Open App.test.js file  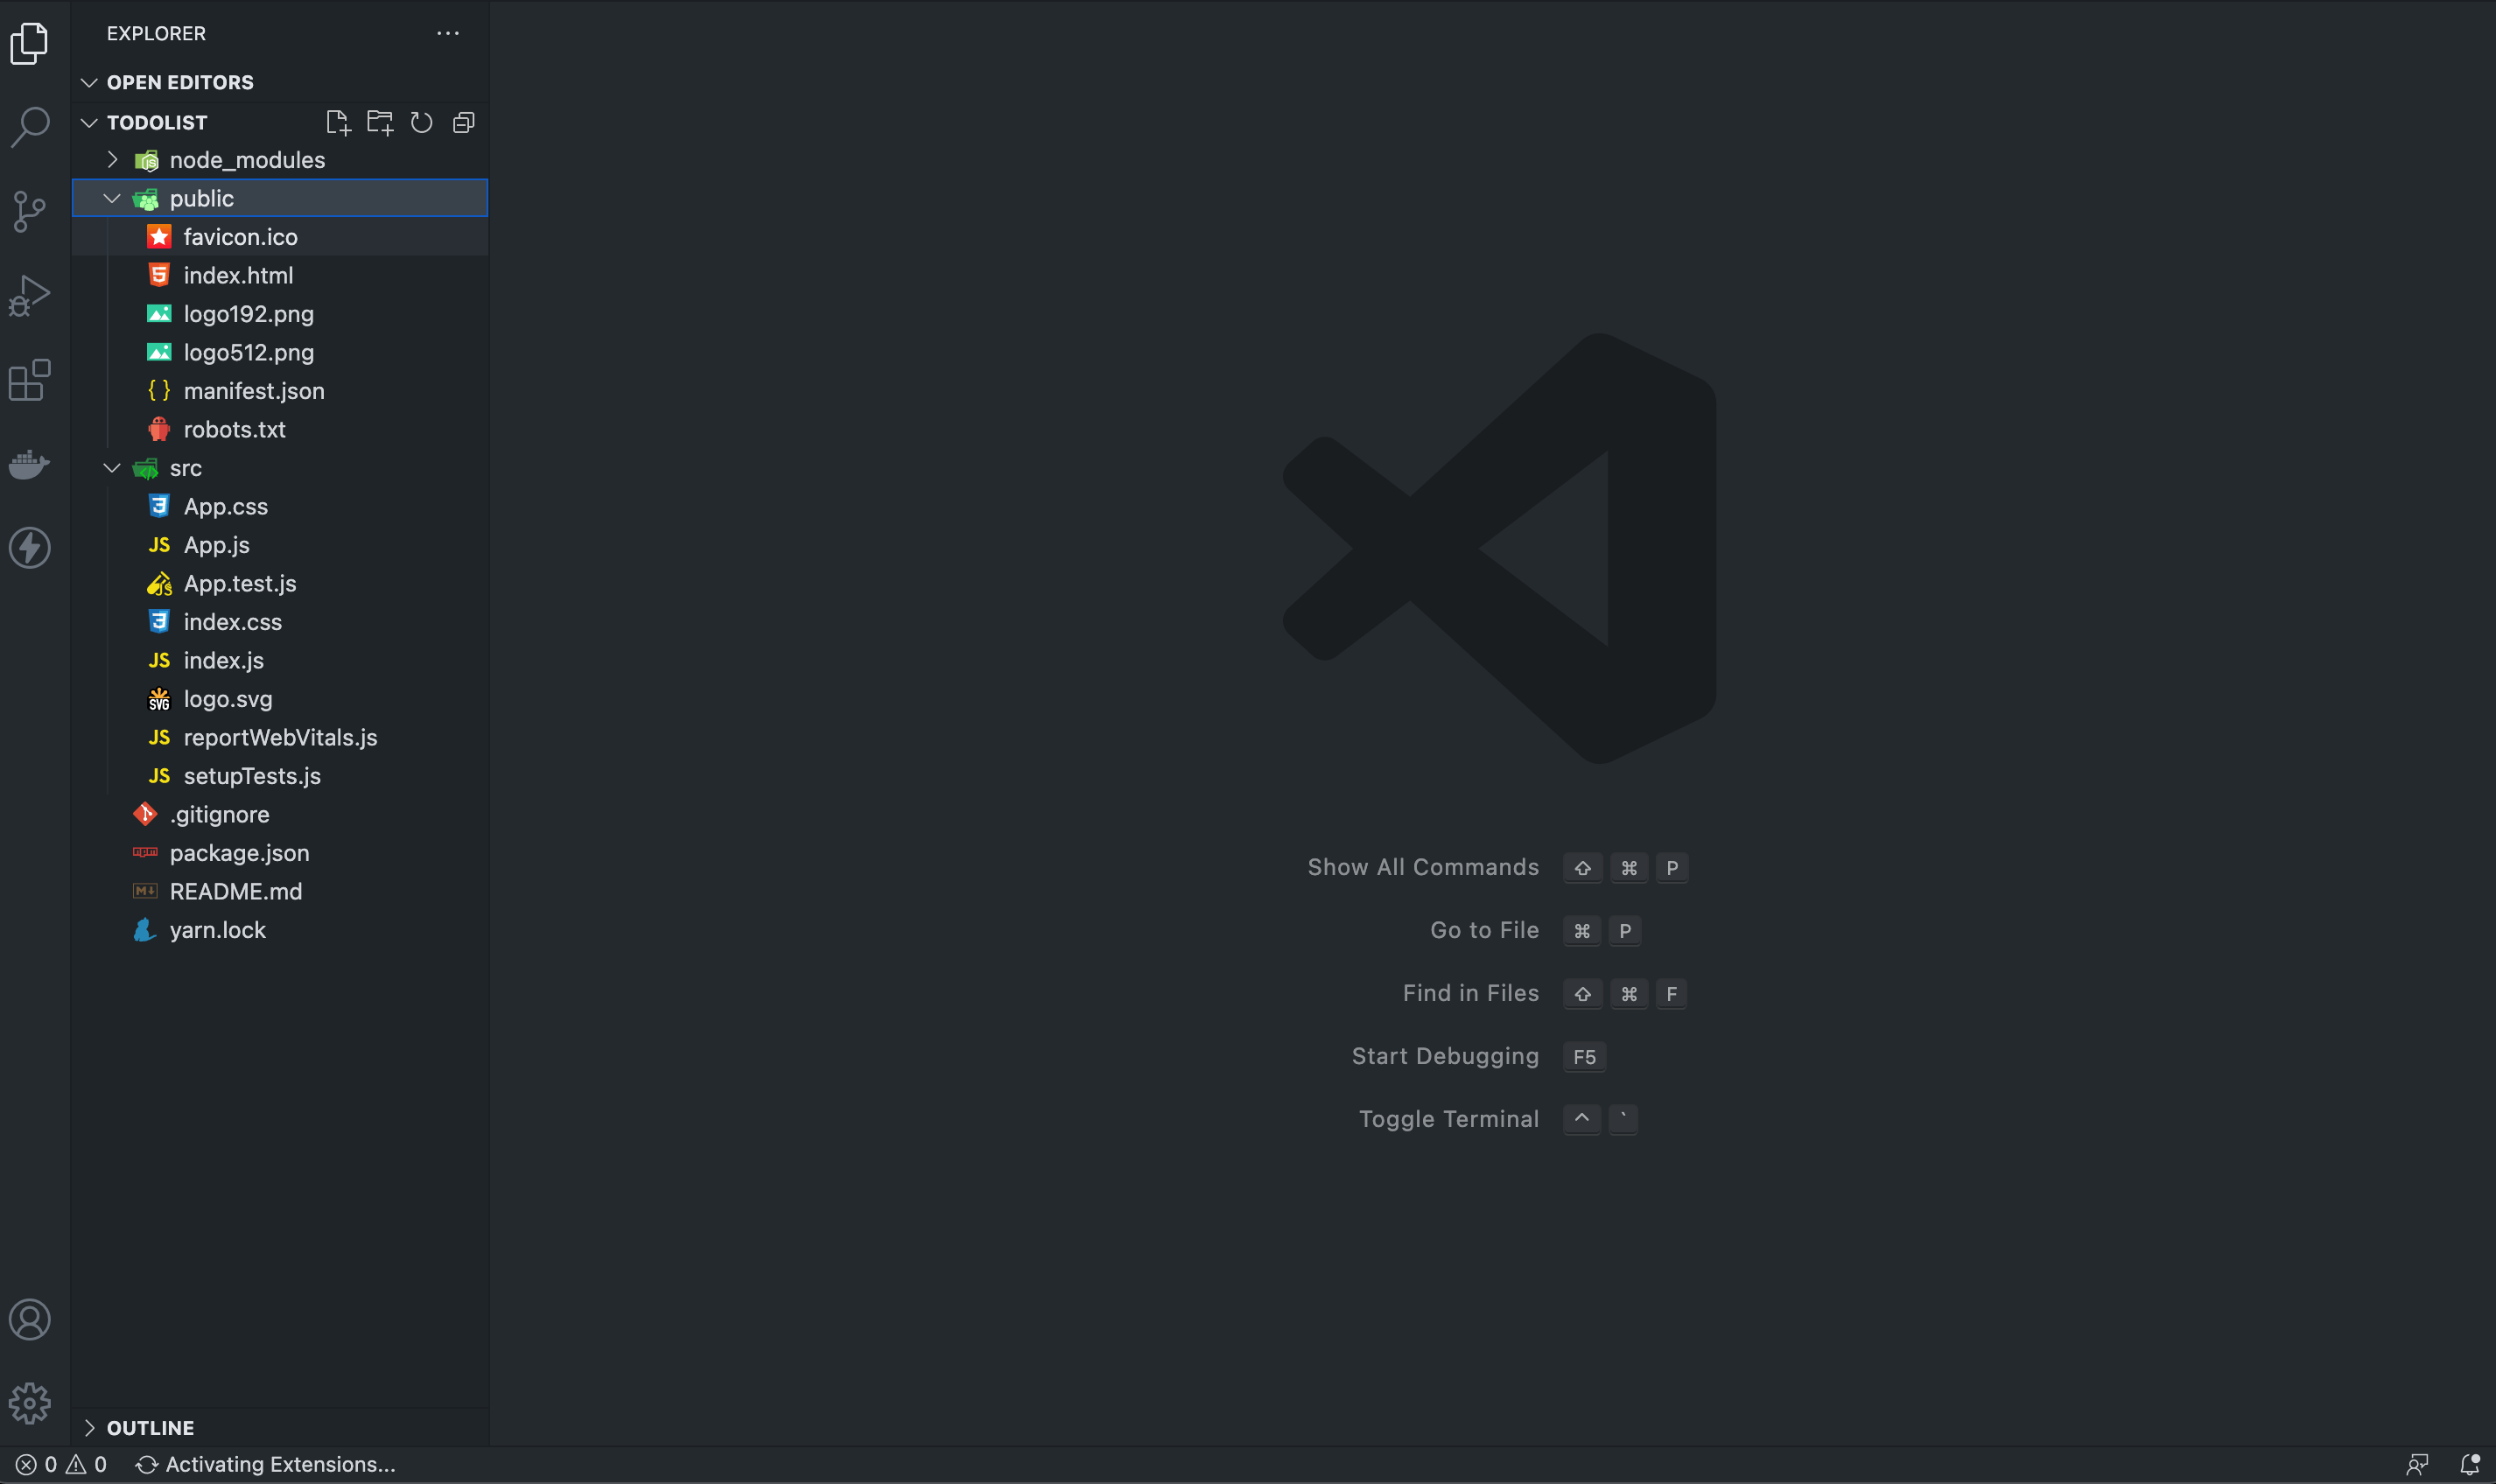[280, 583]
